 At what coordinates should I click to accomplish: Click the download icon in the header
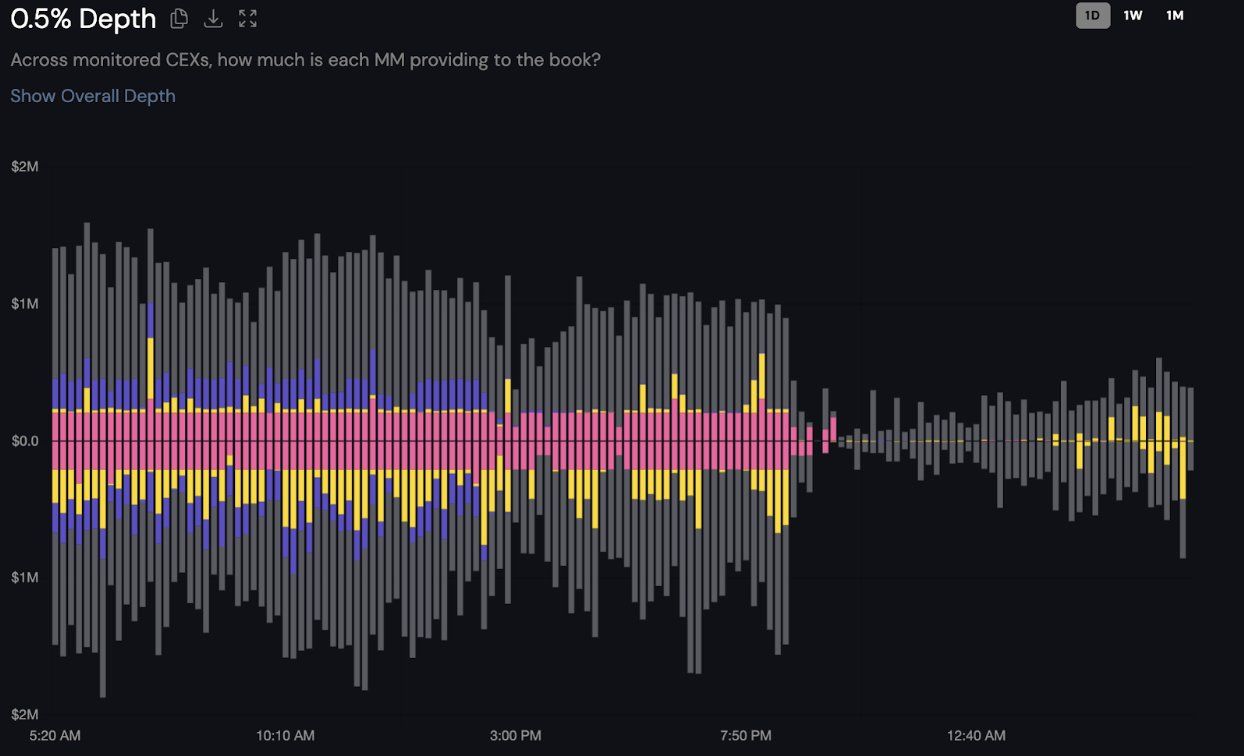point(213,18)
